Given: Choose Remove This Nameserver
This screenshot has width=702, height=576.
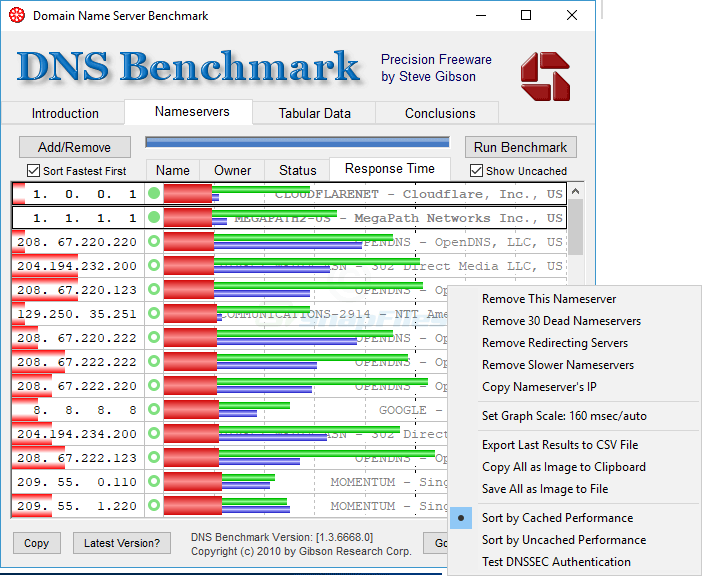Looking at the screenshot, I should point(549,299).
